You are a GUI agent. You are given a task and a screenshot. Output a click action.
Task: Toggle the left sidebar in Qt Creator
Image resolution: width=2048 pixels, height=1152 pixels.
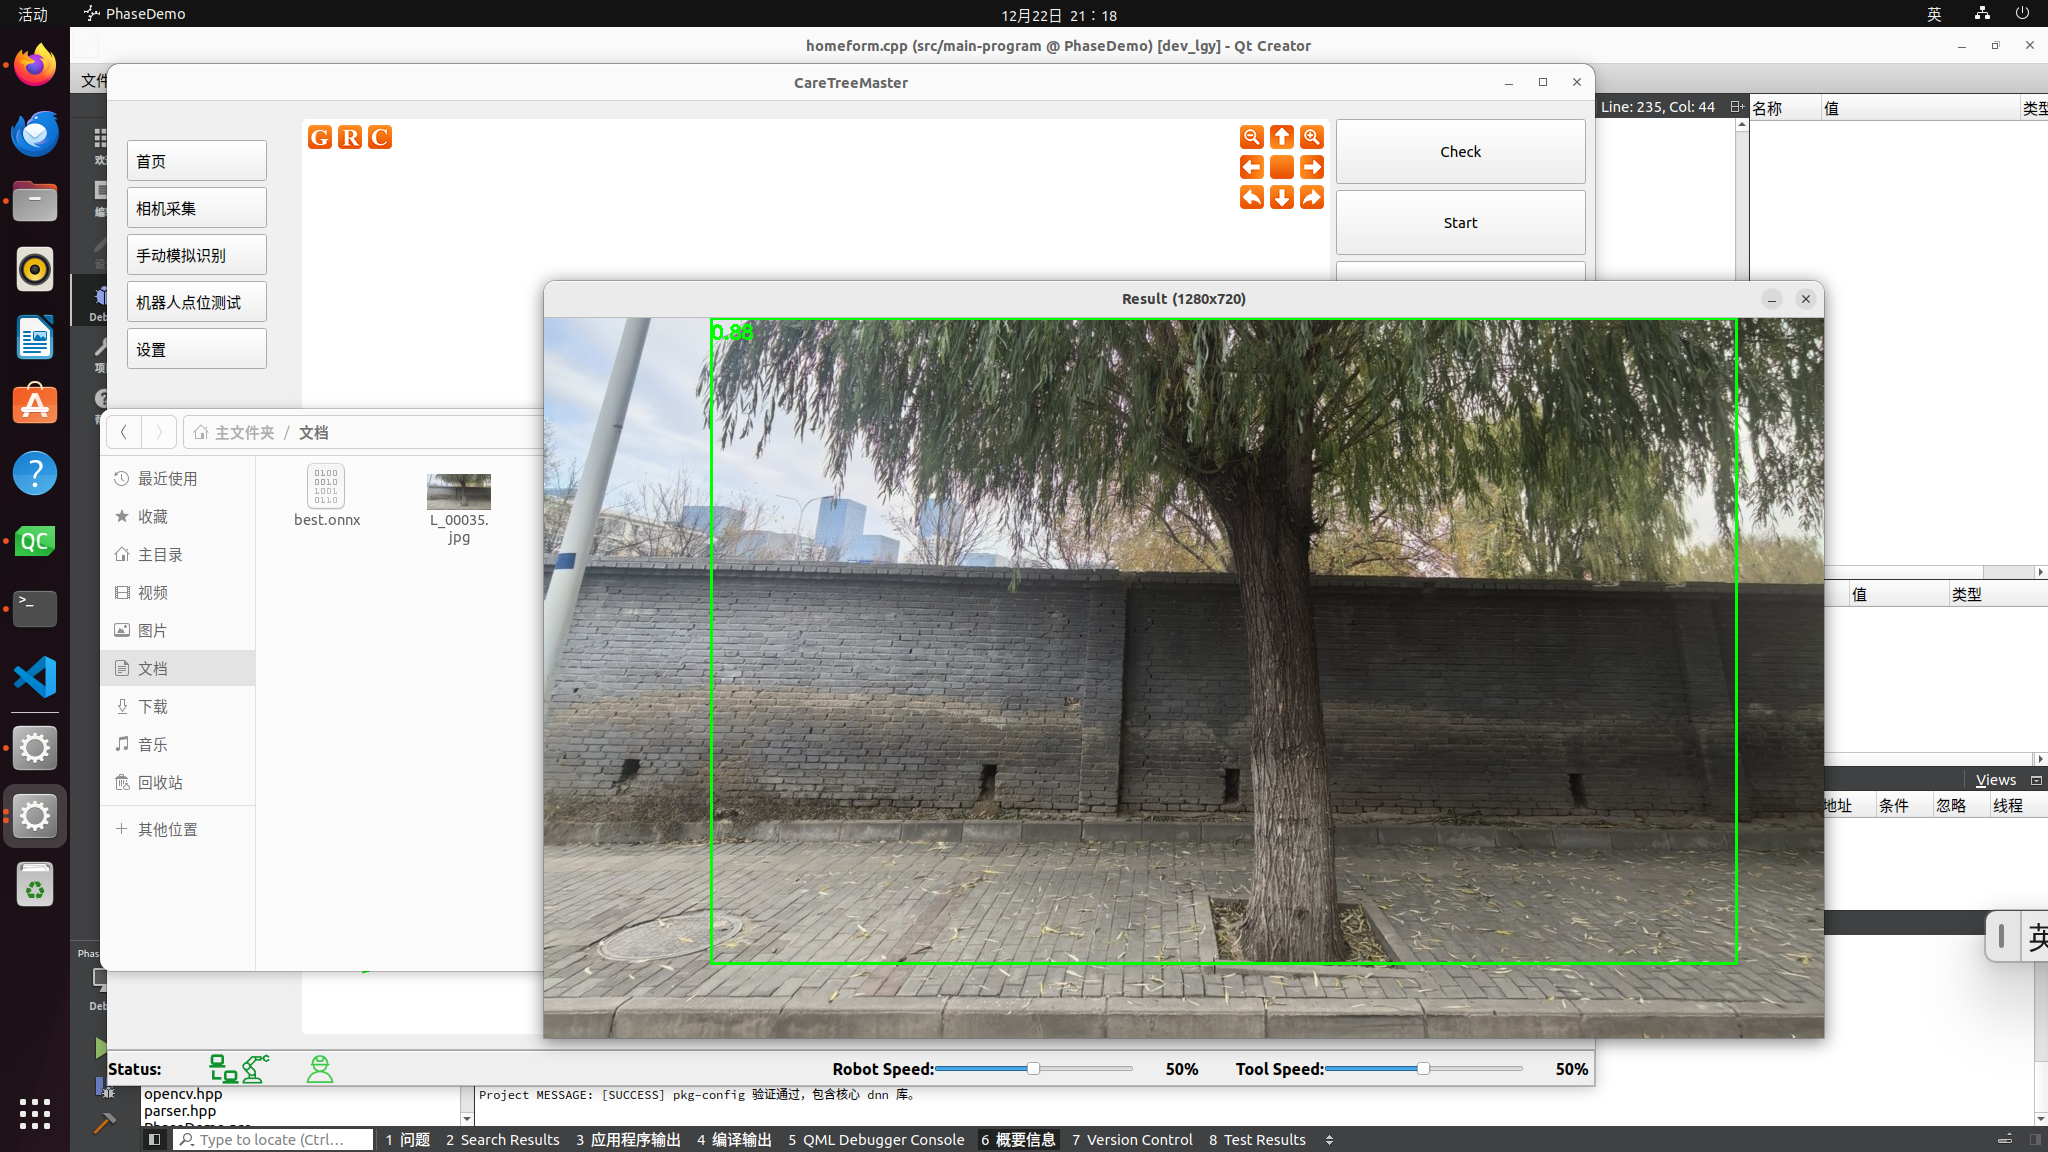154,1139
